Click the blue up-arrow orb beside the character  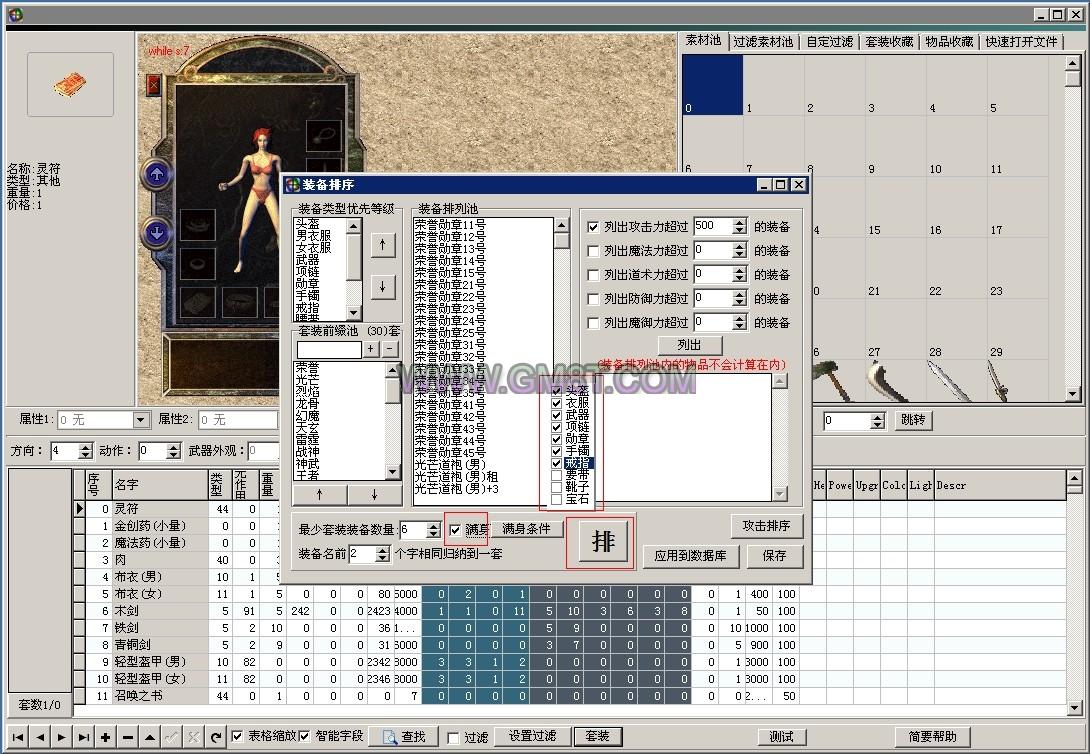(157, 175)
